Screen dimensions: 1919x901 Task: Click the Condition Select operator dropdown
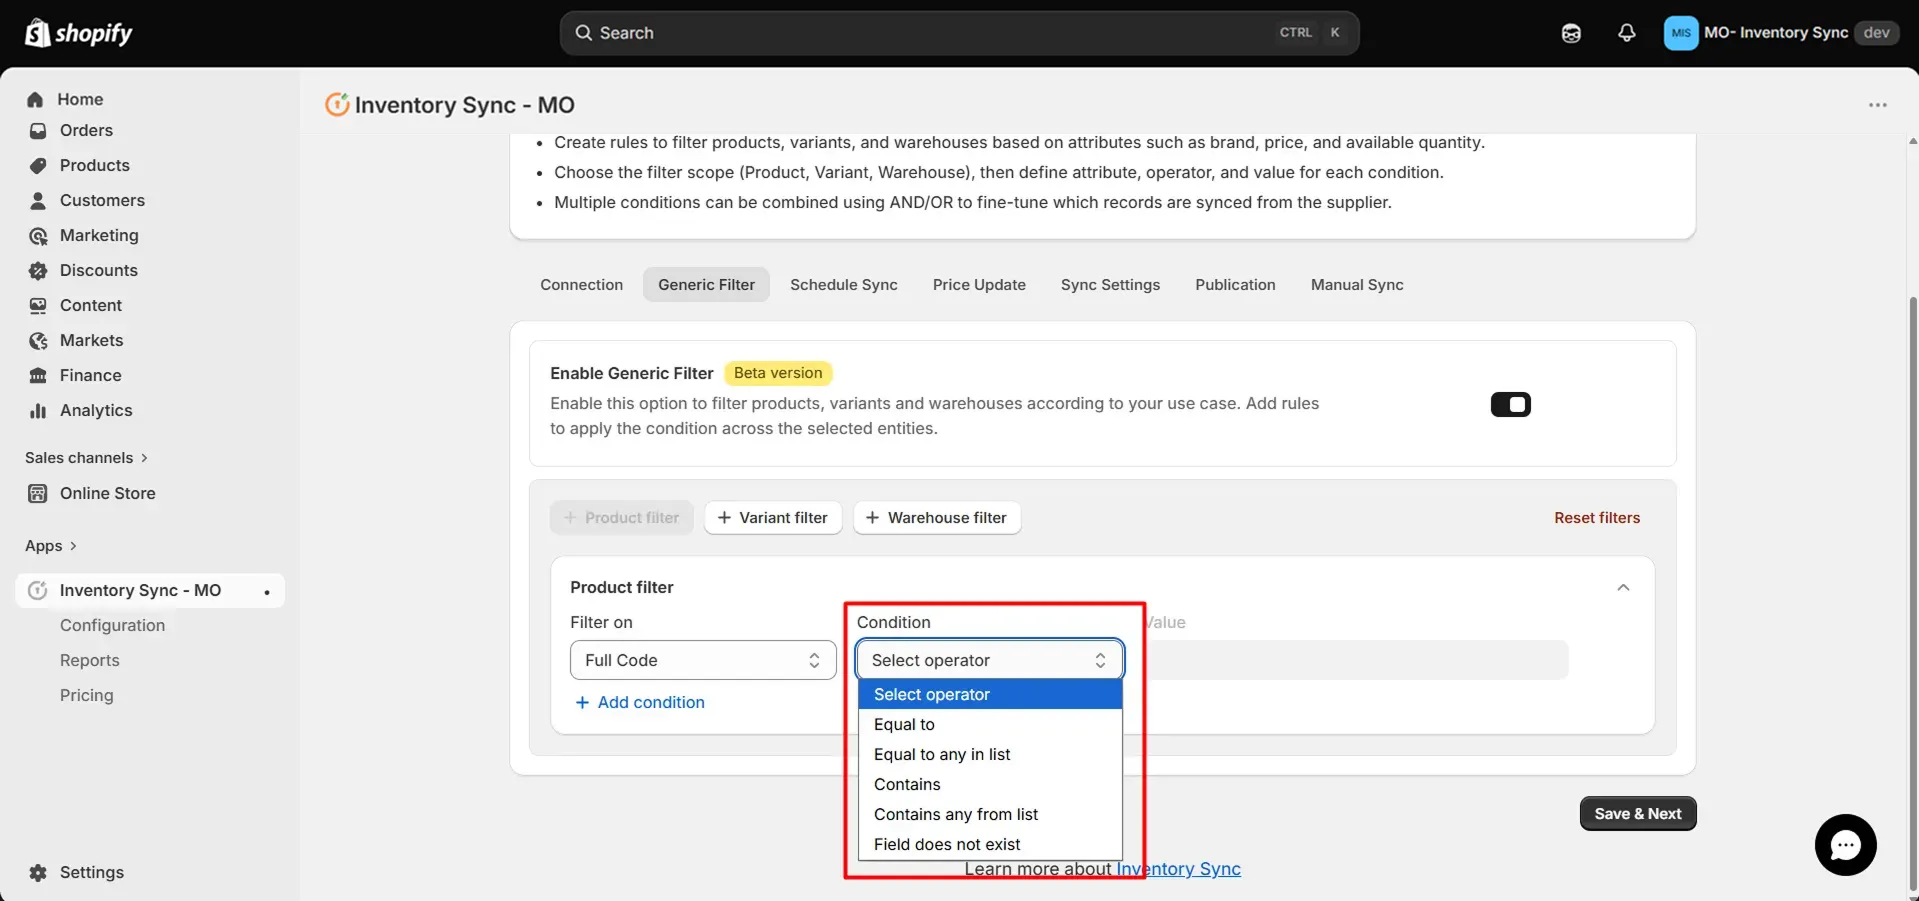tap(990, 660)
